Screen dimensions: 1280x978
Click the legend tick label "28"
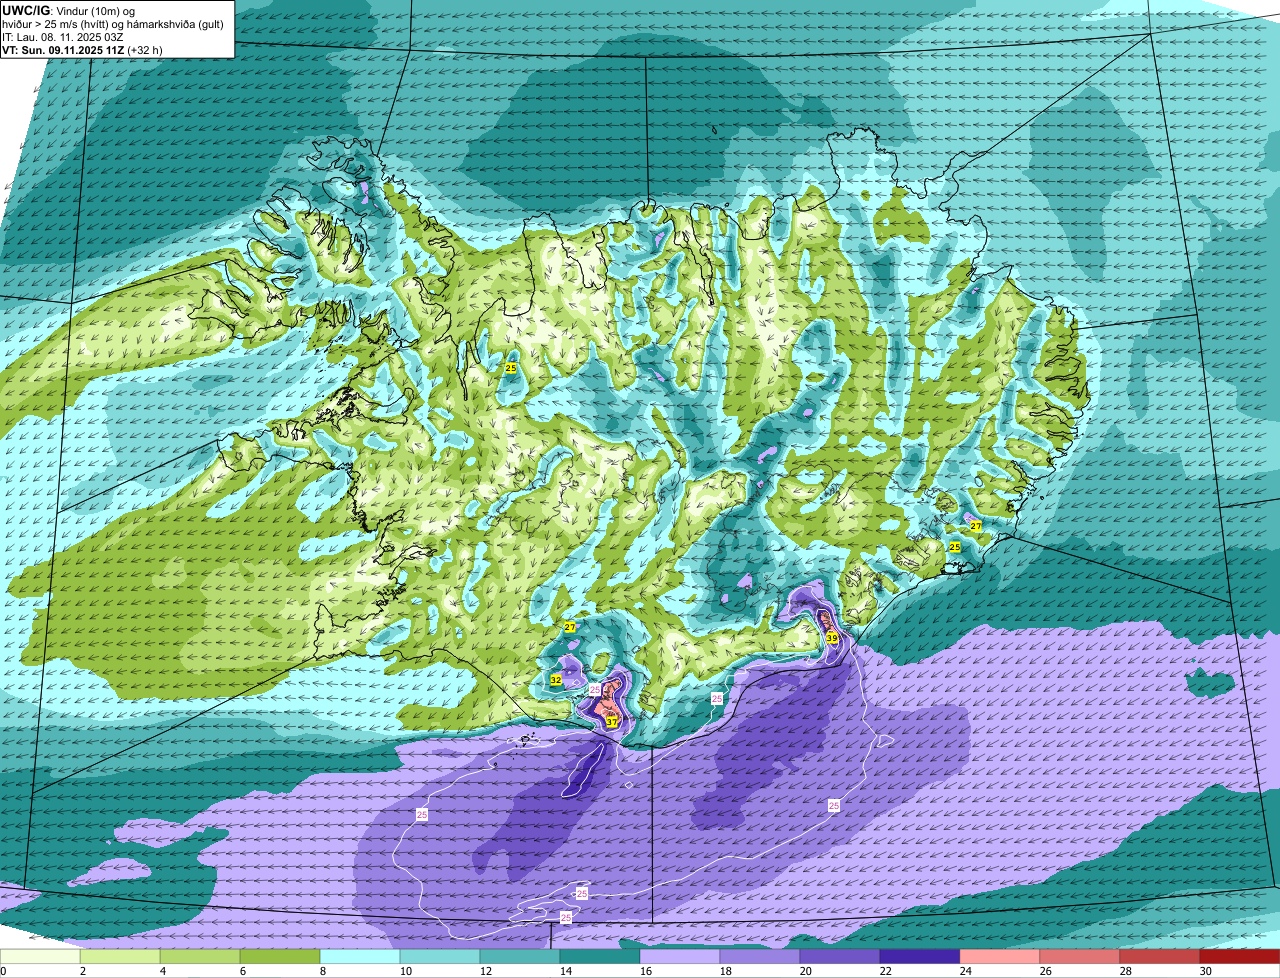click(x=1124, y=971)
